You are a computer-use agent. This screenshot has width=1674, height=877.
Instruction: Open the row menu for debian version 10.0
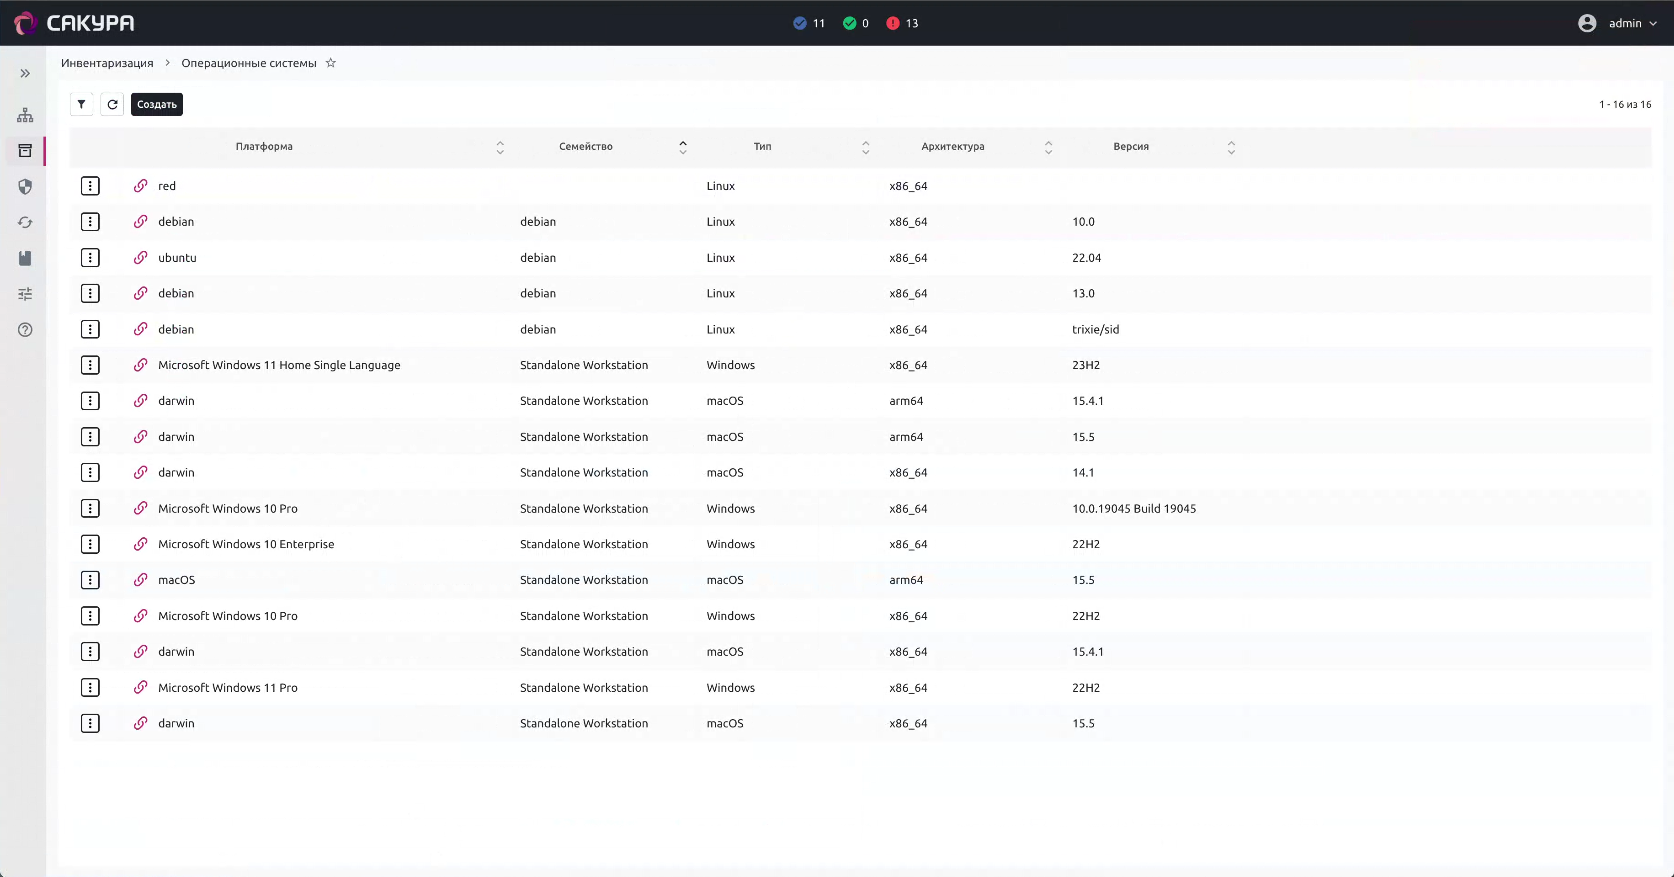pos(90,222)
